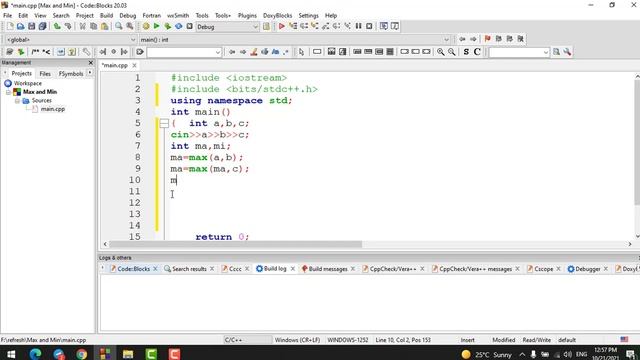Run the program with the green play icon
Image resolution: width=640 pixels, height=360 pixels.
click(156, 27)
